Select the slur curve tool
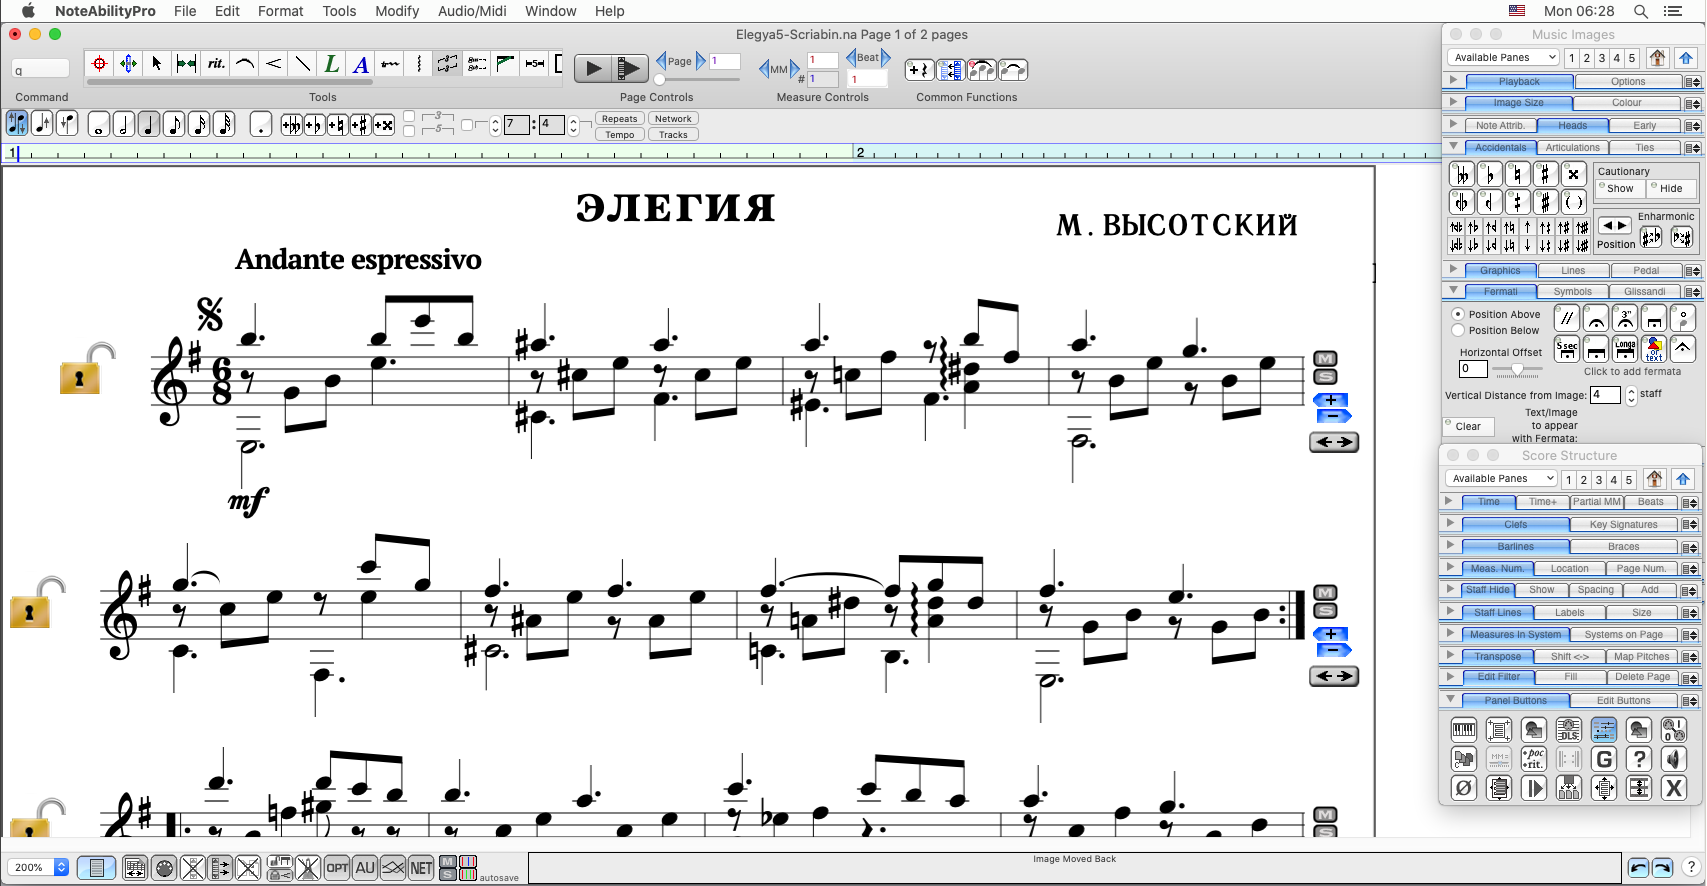The image size is (1707, 886). tap(244, 64)
